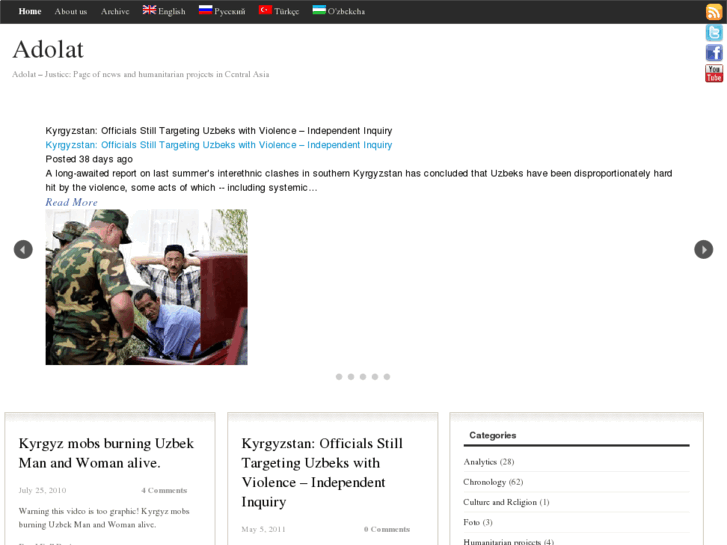Open the Humanitarian projects category

point(508,541)
